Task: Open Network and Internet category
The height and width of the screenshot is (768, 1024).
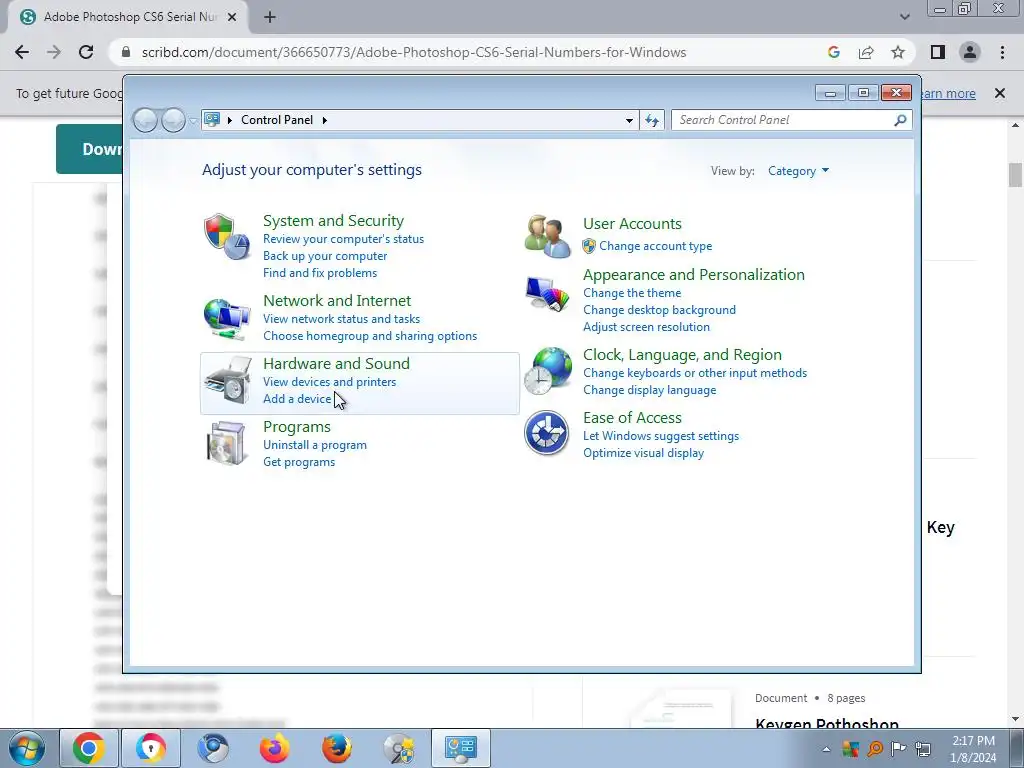Action: coord(337,300)
